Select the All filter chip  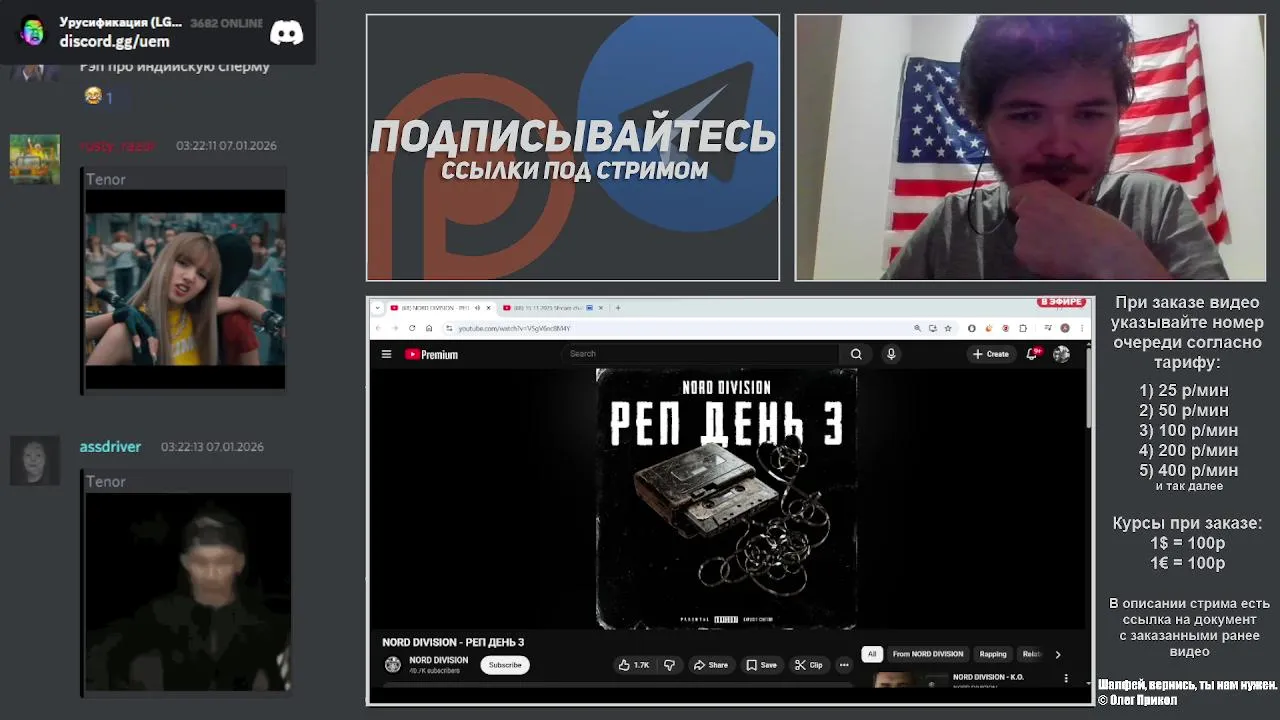872,654
